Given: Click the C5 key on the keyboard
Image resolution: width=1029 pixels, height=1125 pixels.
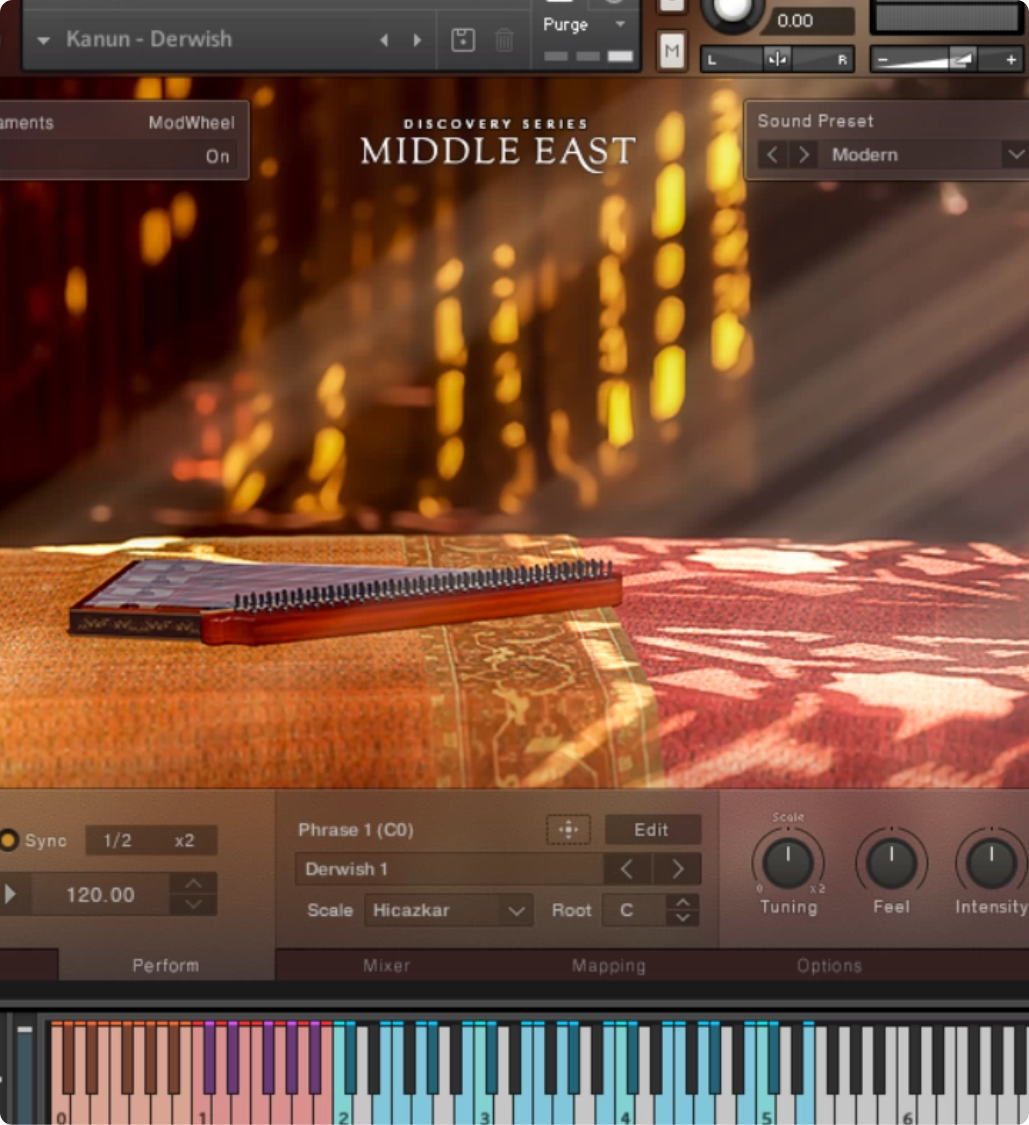Looking at the screenshot, I should coord(767,1103).
